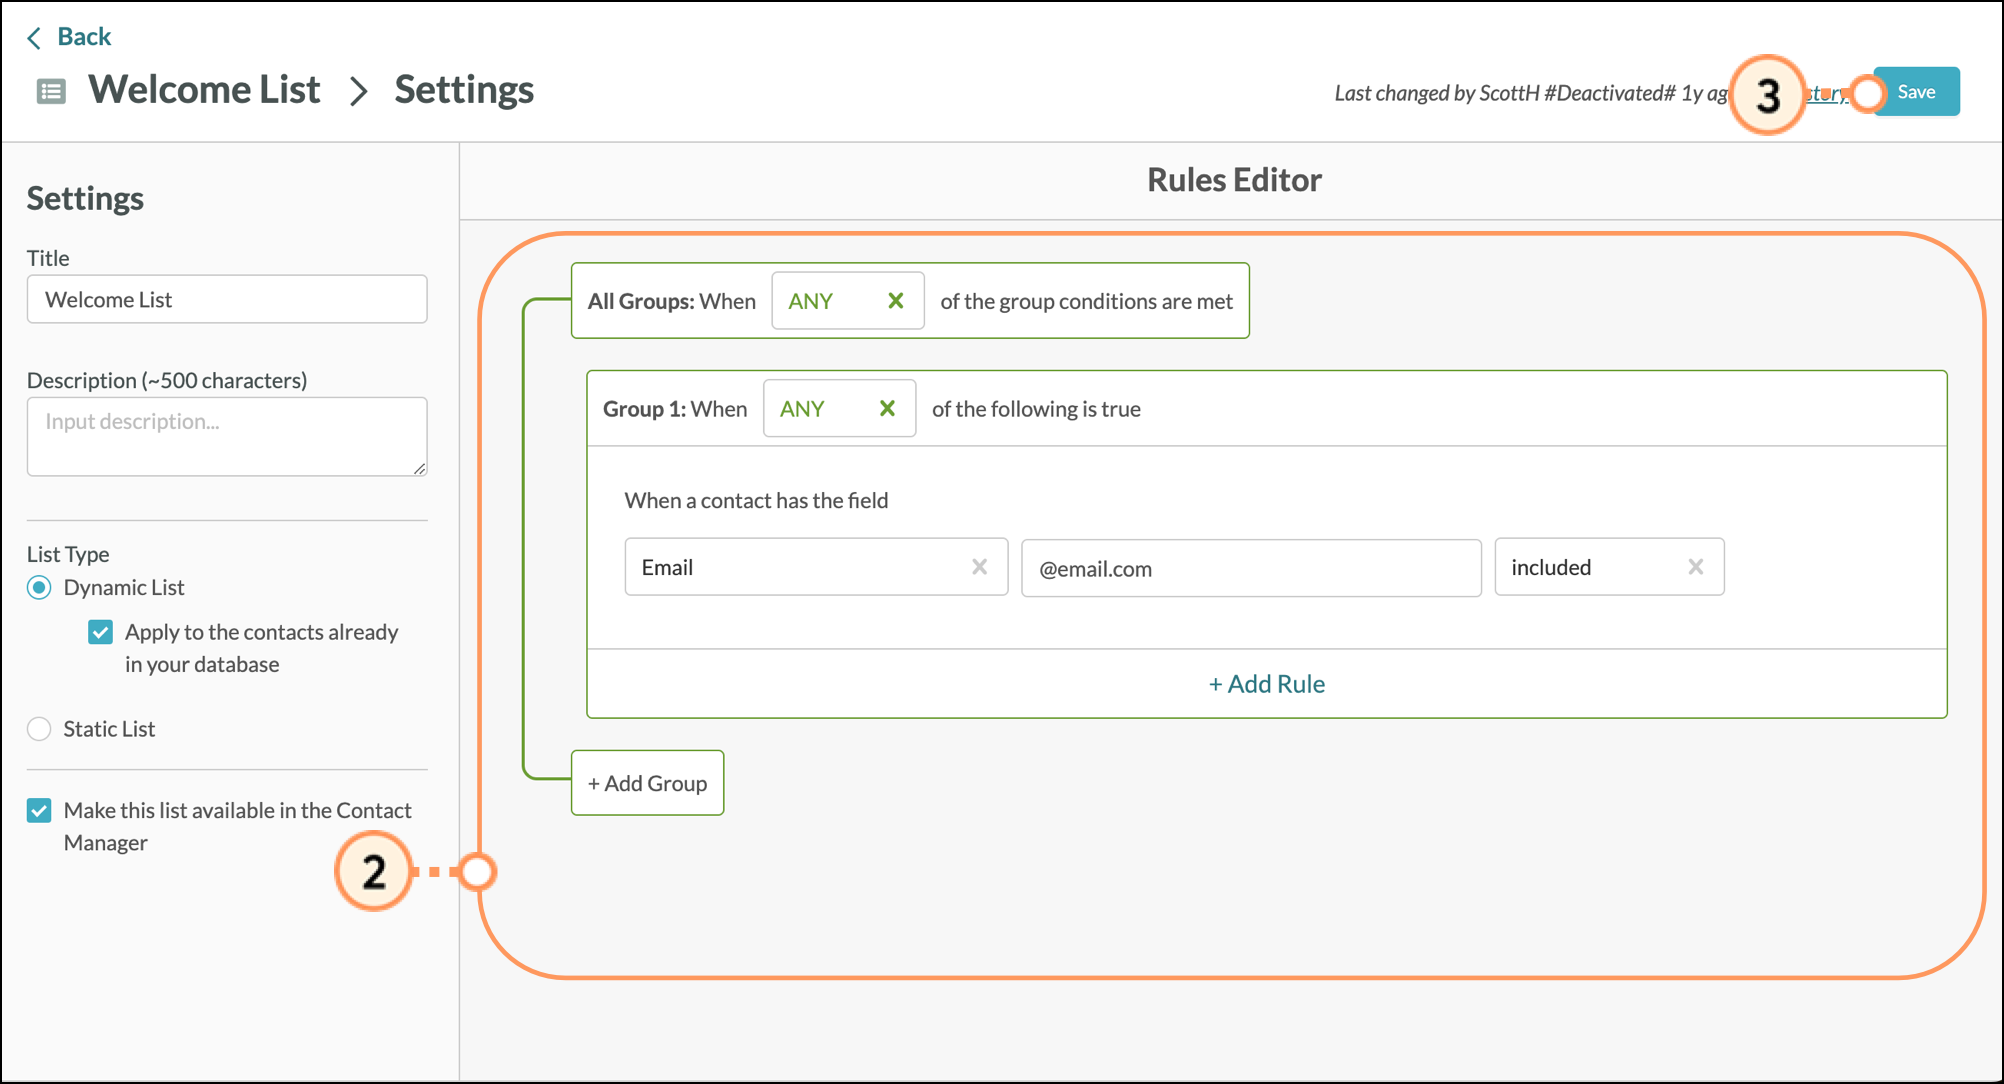Screen dimensions: 2004x1084
Task: Select Static List radio option
Action: coord(39,729)
